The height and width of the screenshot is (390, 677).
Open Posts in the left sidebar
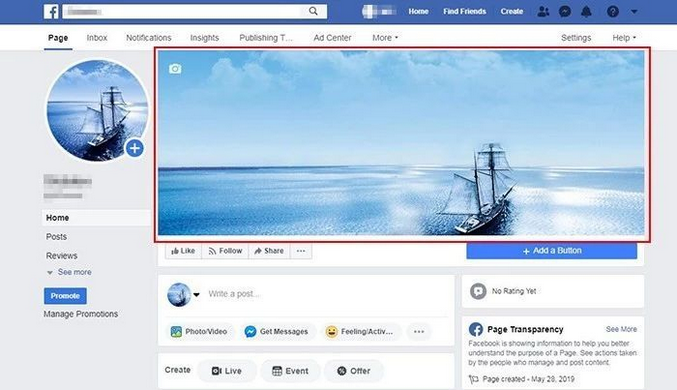point(57,237)
